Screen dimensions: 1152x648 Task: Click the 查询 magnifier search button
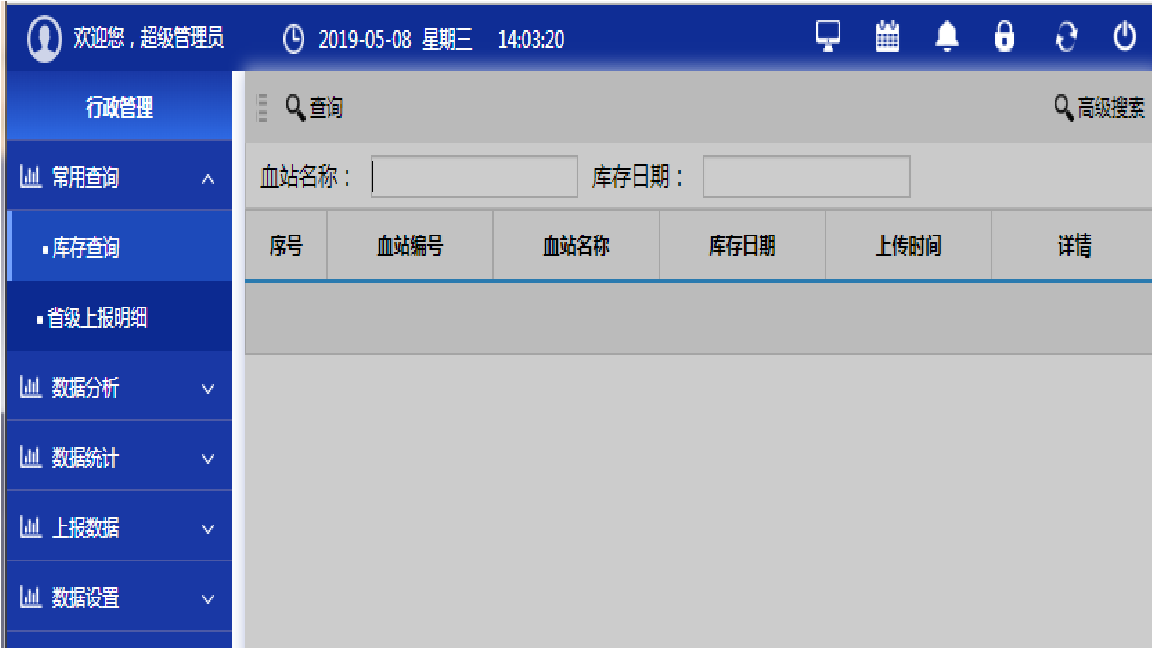click(x=314, y=108)
